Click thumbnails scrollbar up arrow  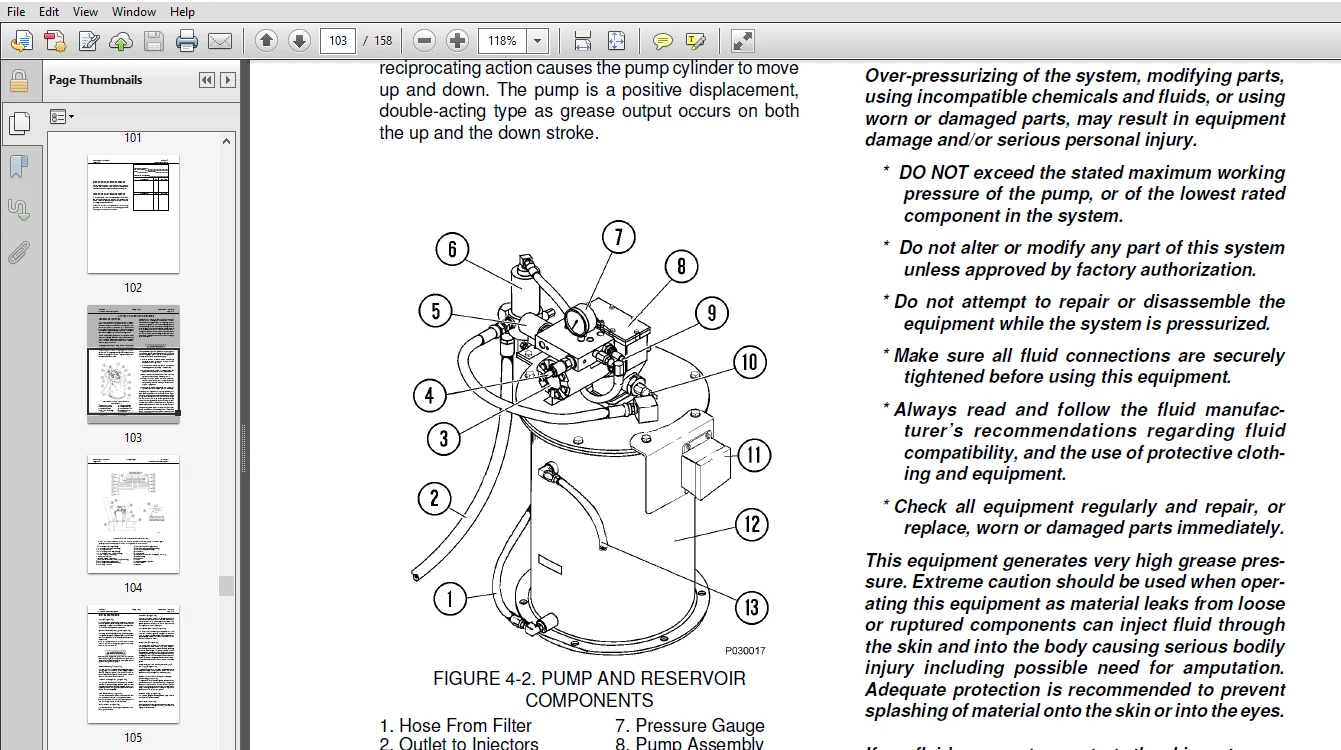click(x=227, y=140)
